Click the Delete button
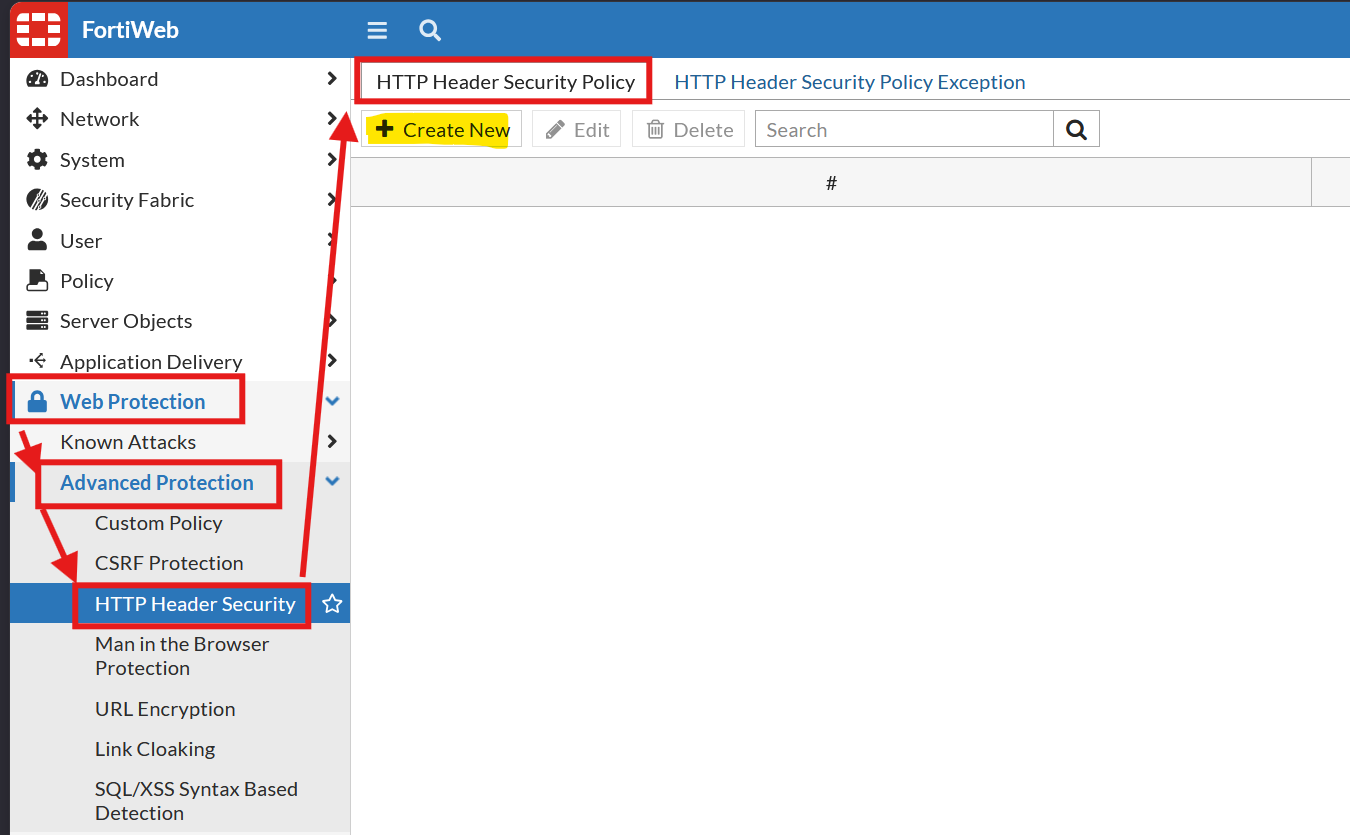1350x835 pixels. coord(689,130)
